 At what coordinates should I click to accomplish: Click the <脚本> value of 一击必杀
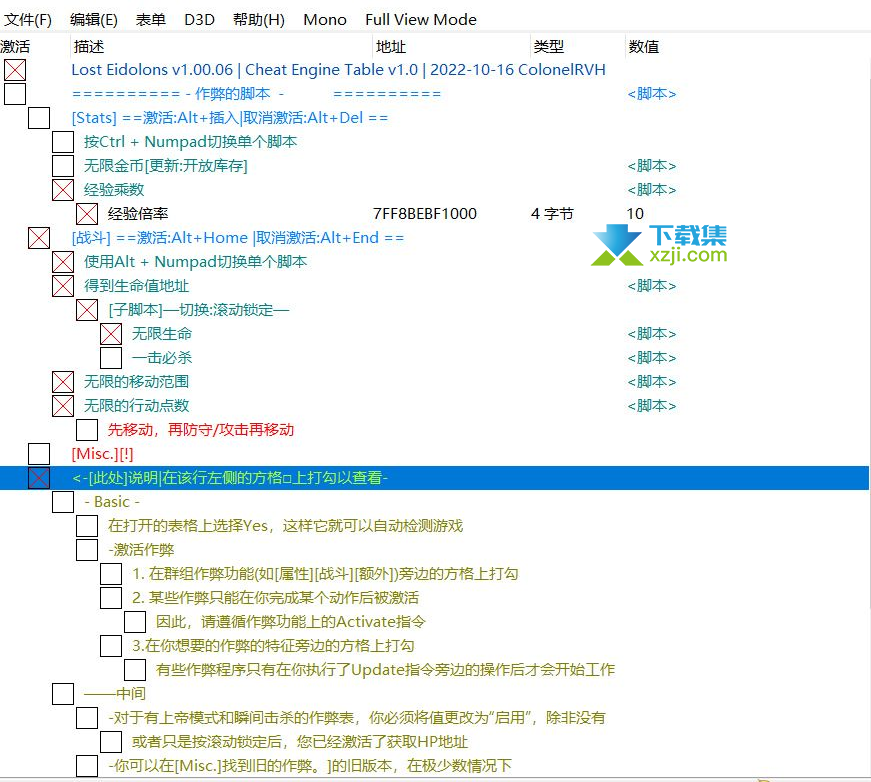tap(652, 358)
